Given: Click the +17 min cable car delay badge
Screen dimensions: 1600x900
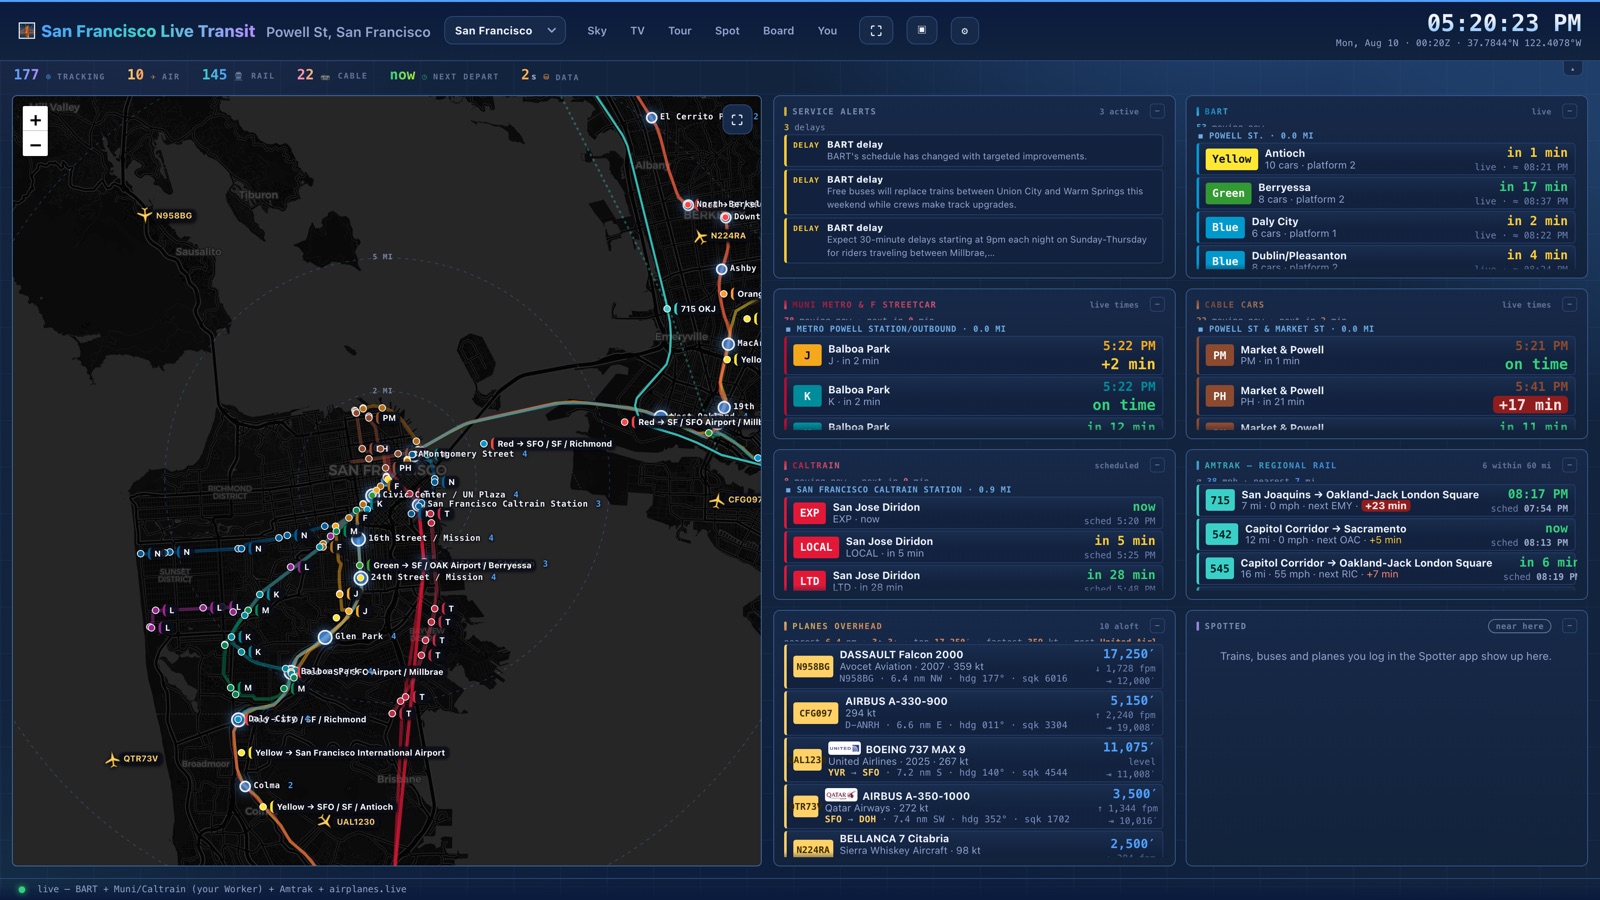Looking at the screenshot, I should click(1529, 405).
